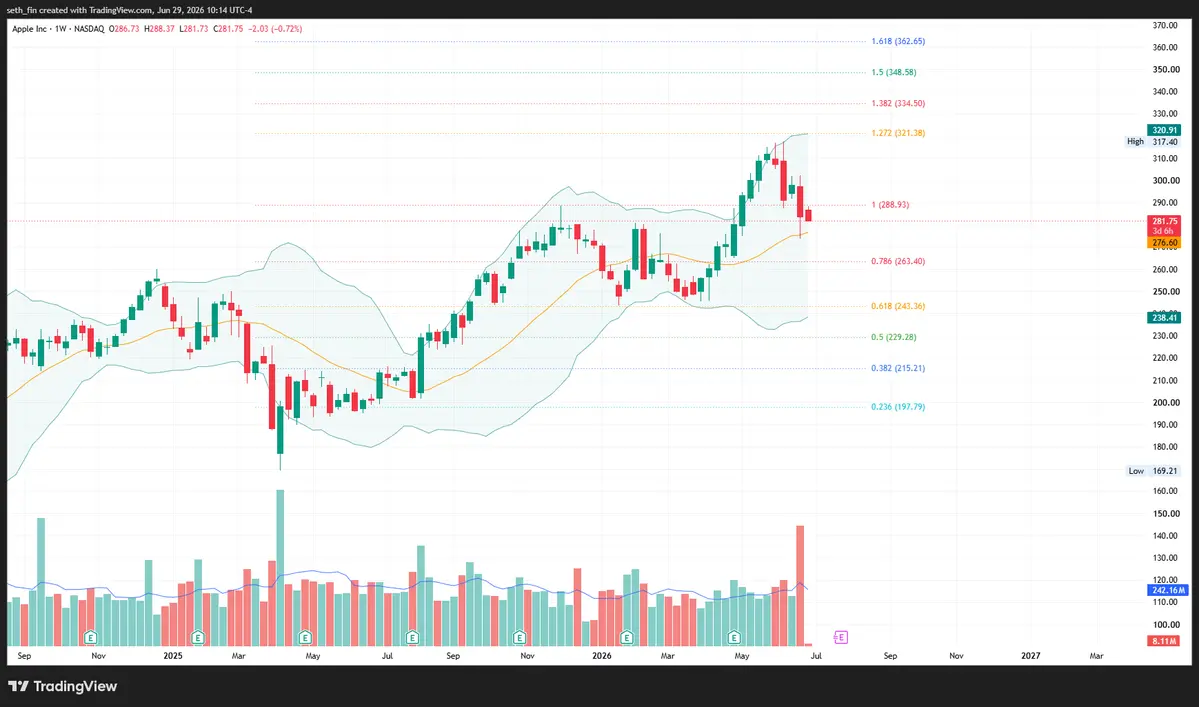The height and width of the screenshot is (707, 1199).
Task: Select the 0.618 (243.36) Fibonacci label
Action: (x=898, y=306)
